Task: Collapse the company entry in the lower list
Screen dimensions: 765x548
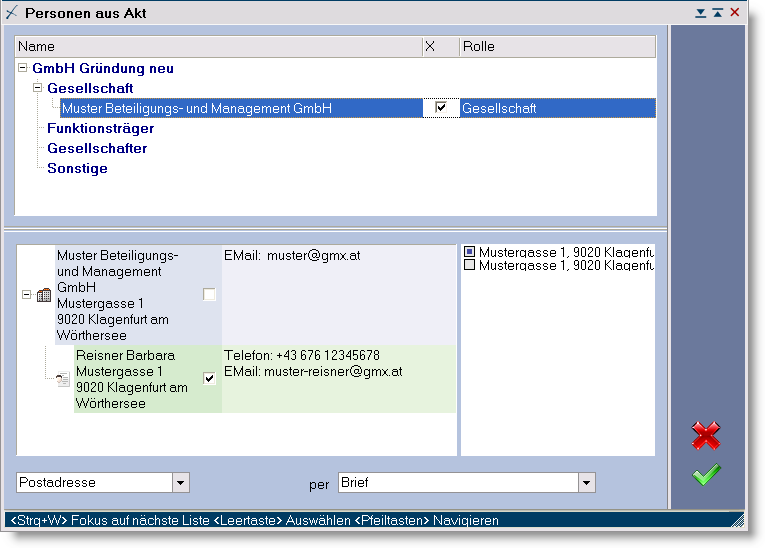Action: click(26, 295)
